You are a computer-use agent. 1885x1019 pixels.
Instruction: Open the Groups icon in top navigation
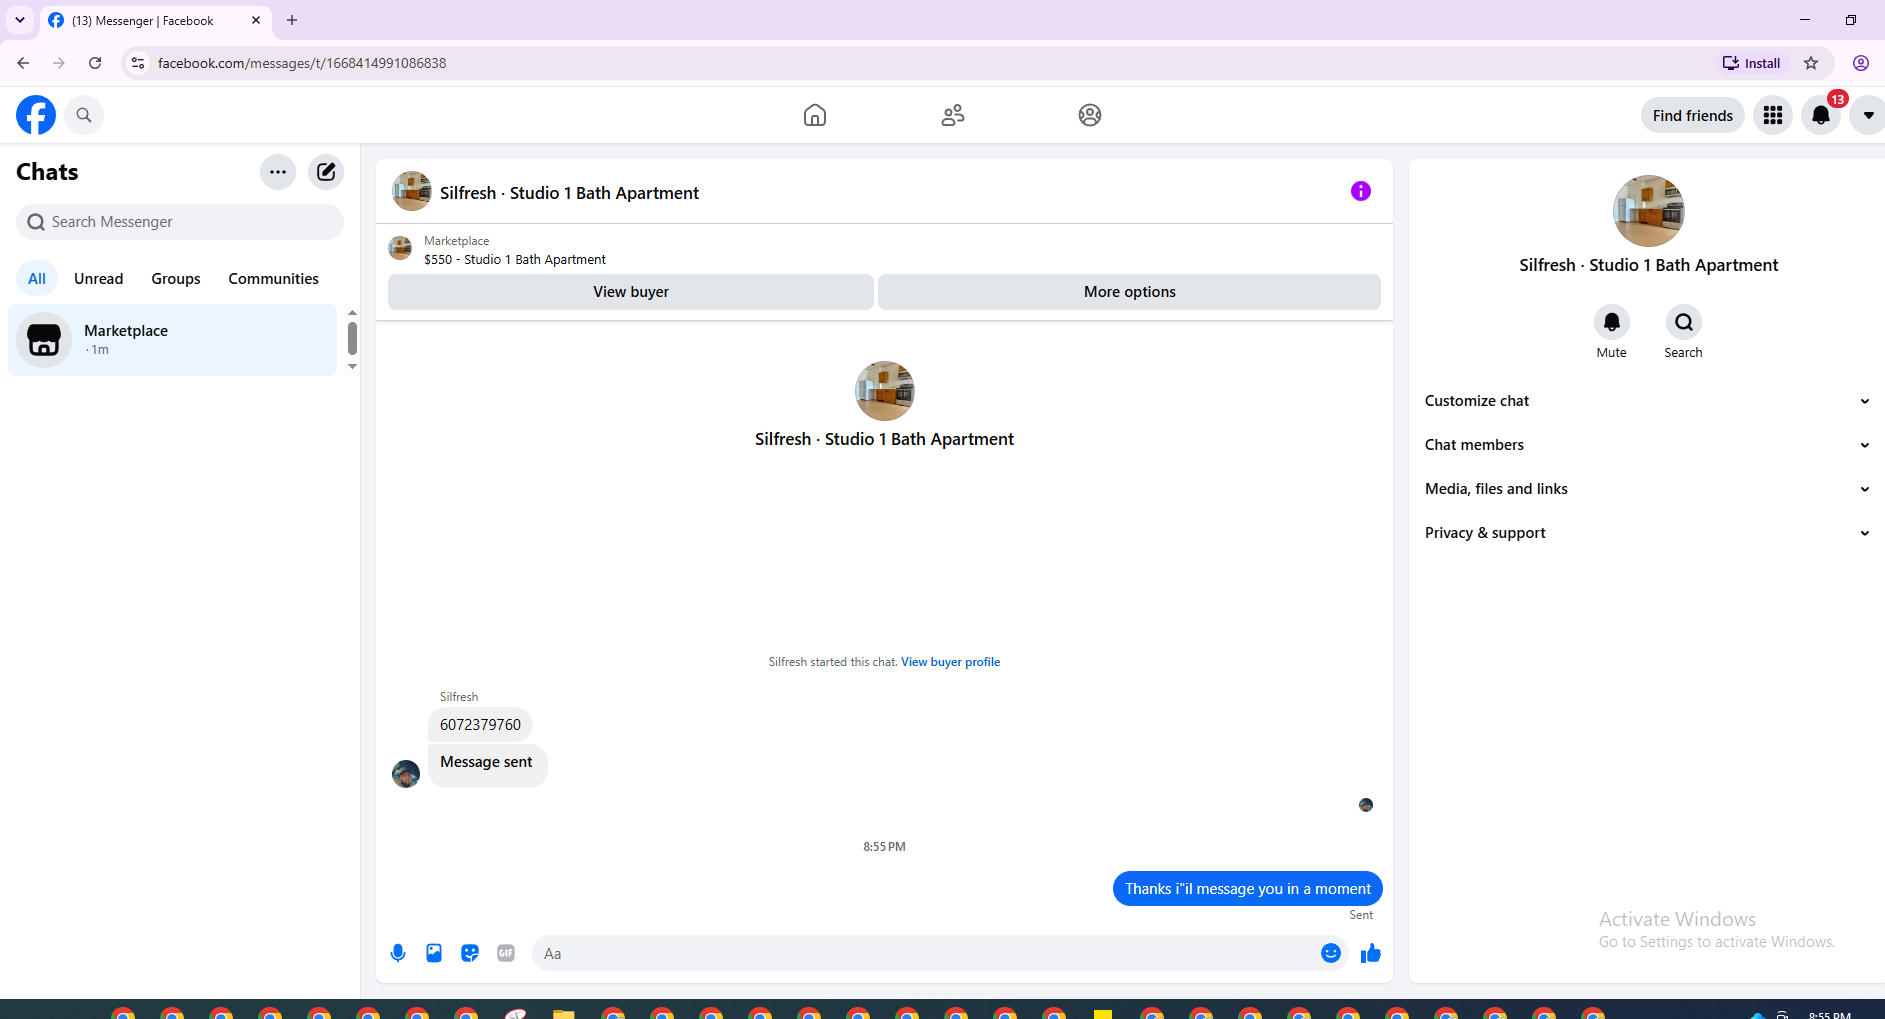click(1090, 115)
